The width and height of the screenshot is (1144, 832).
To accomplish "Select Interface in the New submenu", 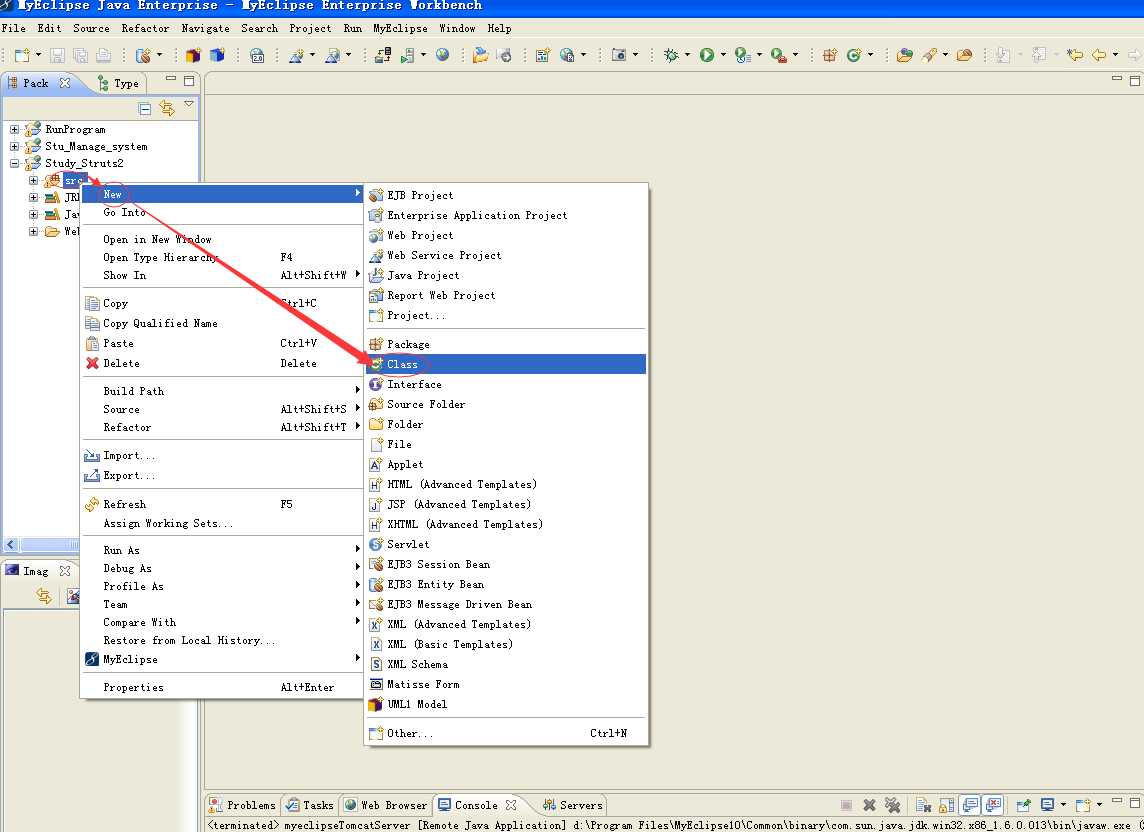I will point(506,384).
